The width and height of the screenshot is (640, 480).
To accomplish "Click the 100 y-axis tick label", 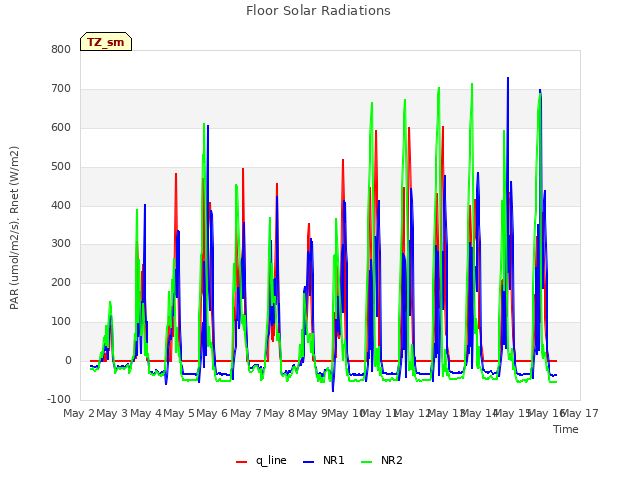I will pyautogui.click(x=61, y=322).
